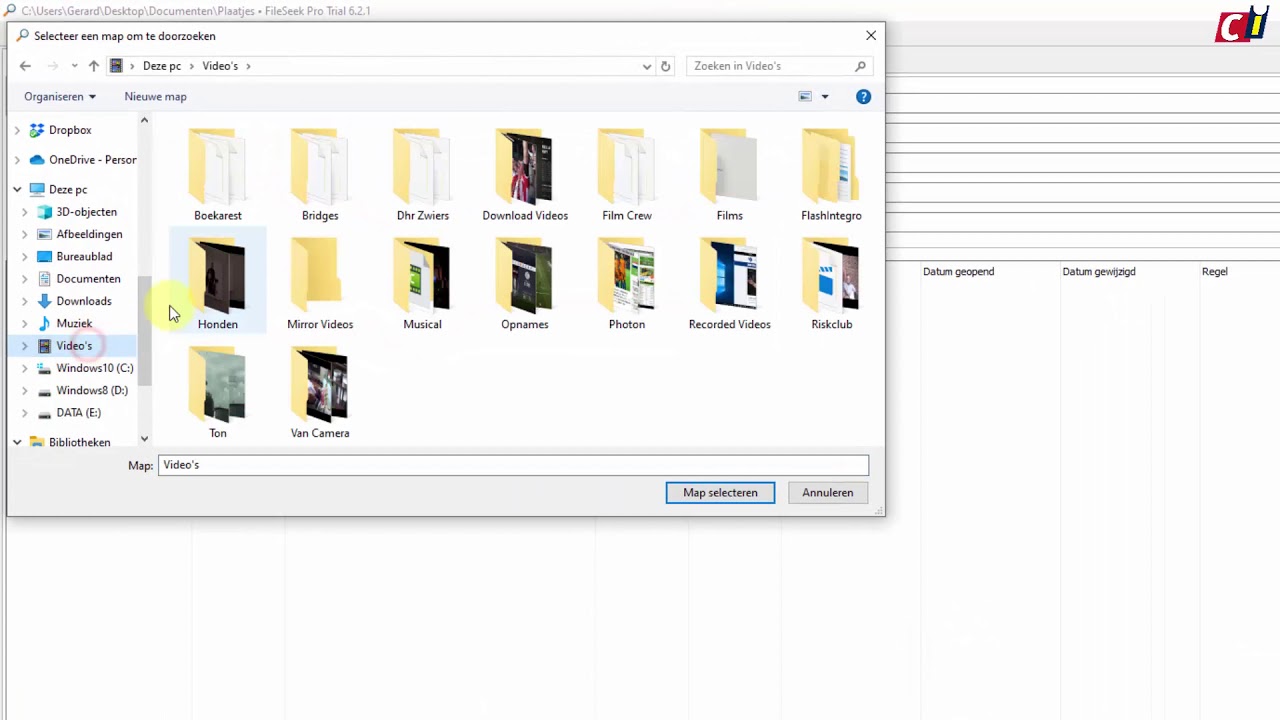Image resolution: width=1280 pixels, height=720 pixels.
Task: Select Dropbox in the navigation tree
Action: click(70, 130)
